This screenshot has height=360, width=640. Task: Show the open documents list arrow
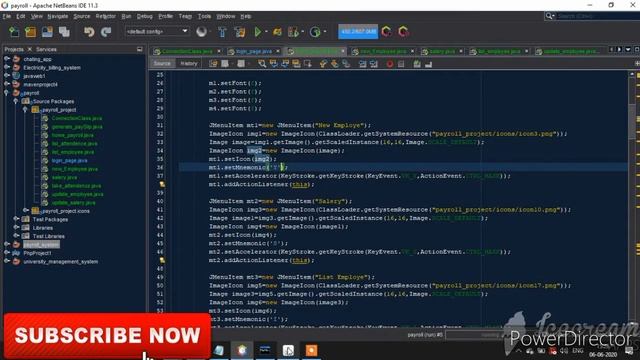(x=628, y=49)
